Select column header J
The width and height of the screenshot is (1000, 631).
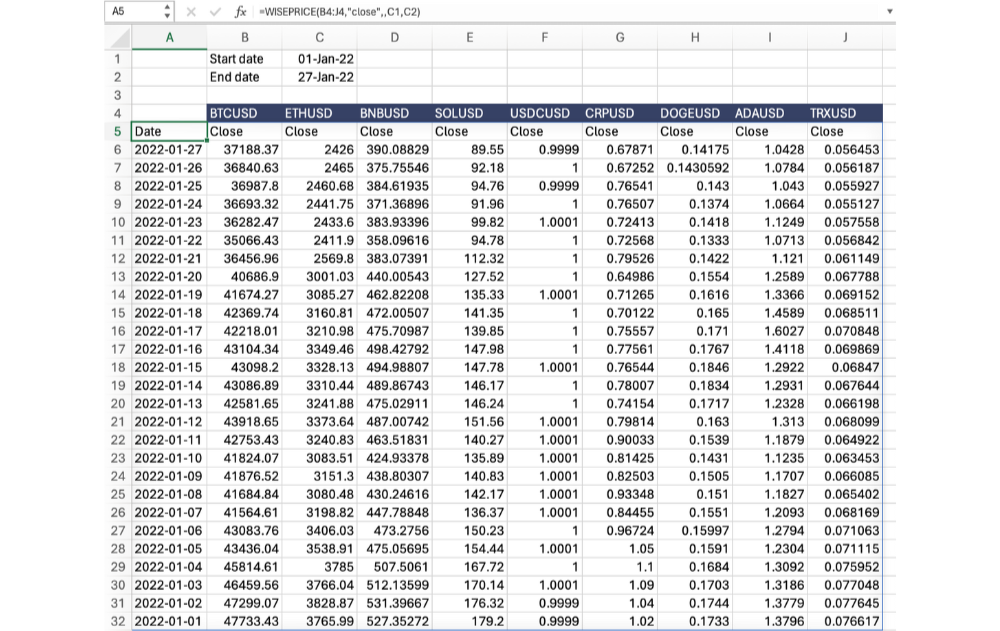click(x=845, y=38)
